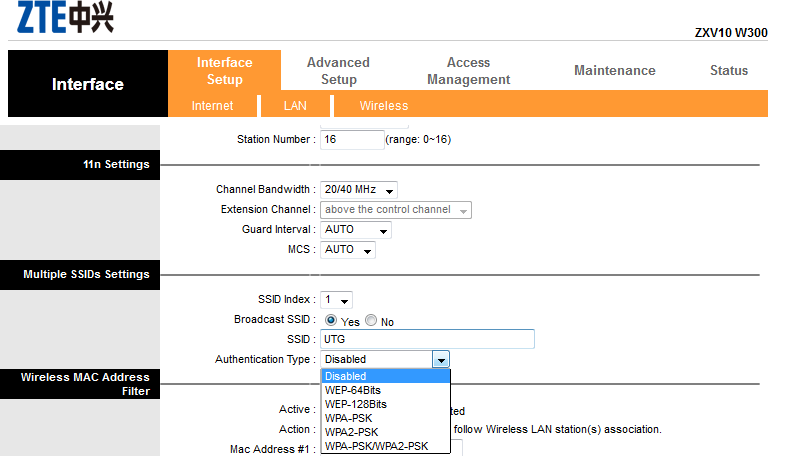Choose WPA2-PSK from the authentication list
805x456 pixels.
tap(351, 432)
